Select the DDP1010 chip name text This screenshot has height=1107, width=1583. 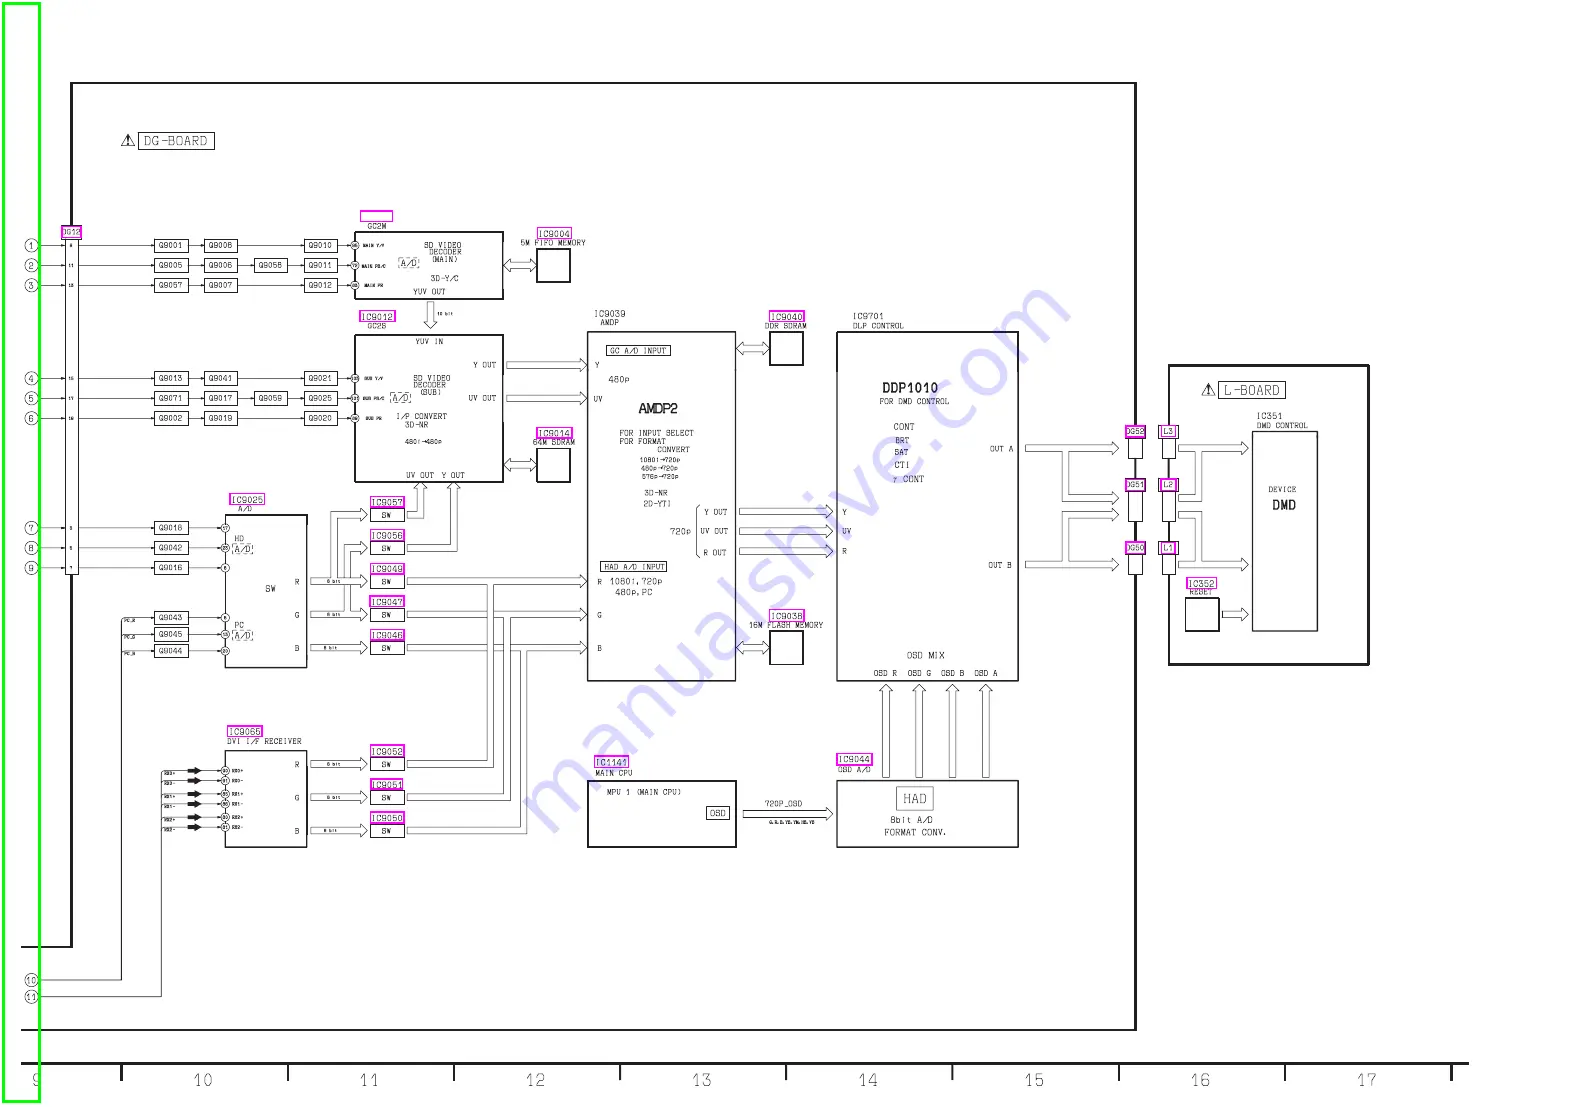tap(910, 388)
